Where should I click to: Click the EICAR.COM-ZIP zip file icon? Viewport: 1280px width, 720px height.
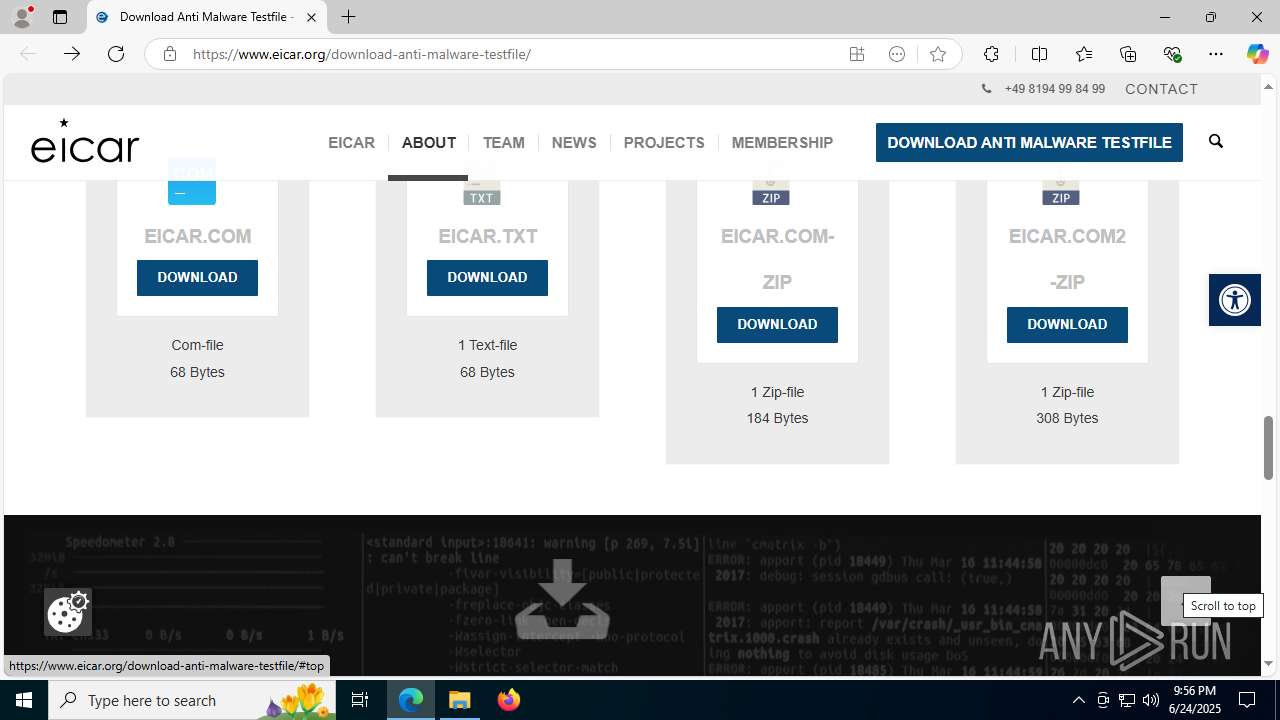tap(771, 192)
